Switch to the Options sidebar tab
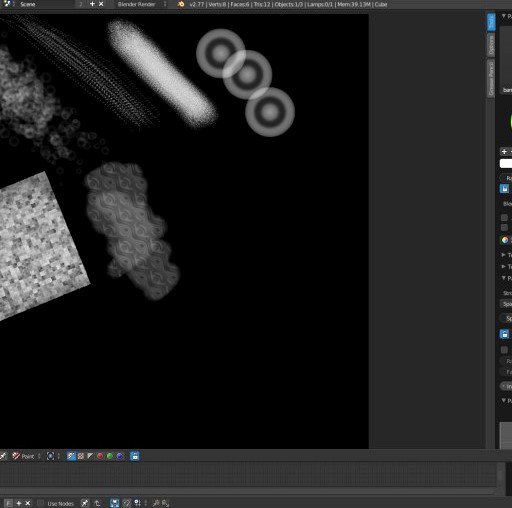The image size is (512, 508). pos(491,45)
